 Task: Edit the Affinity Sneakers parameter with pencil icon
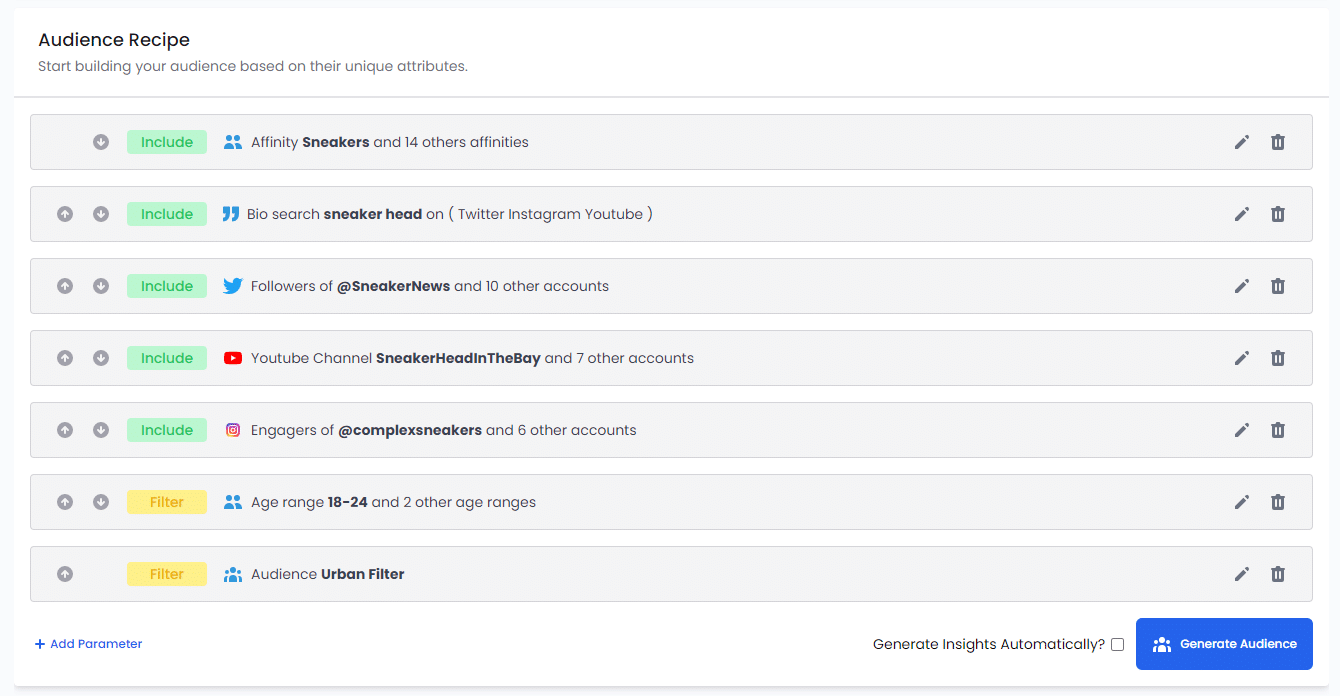(1242, 142)
